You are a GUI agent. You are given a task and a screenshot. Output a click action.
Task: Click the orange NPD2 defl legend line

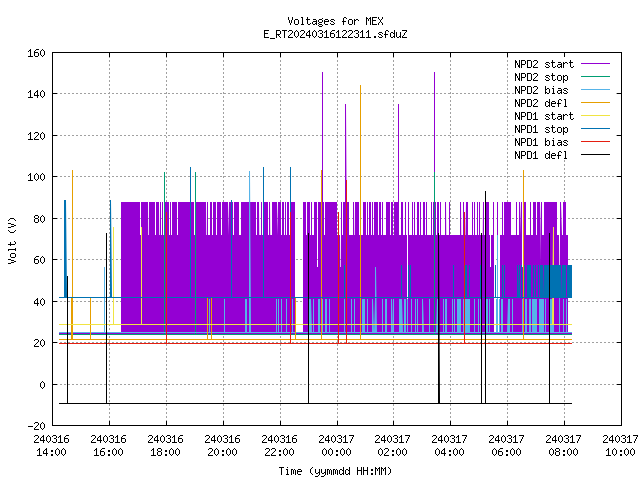tap(595, 102)
